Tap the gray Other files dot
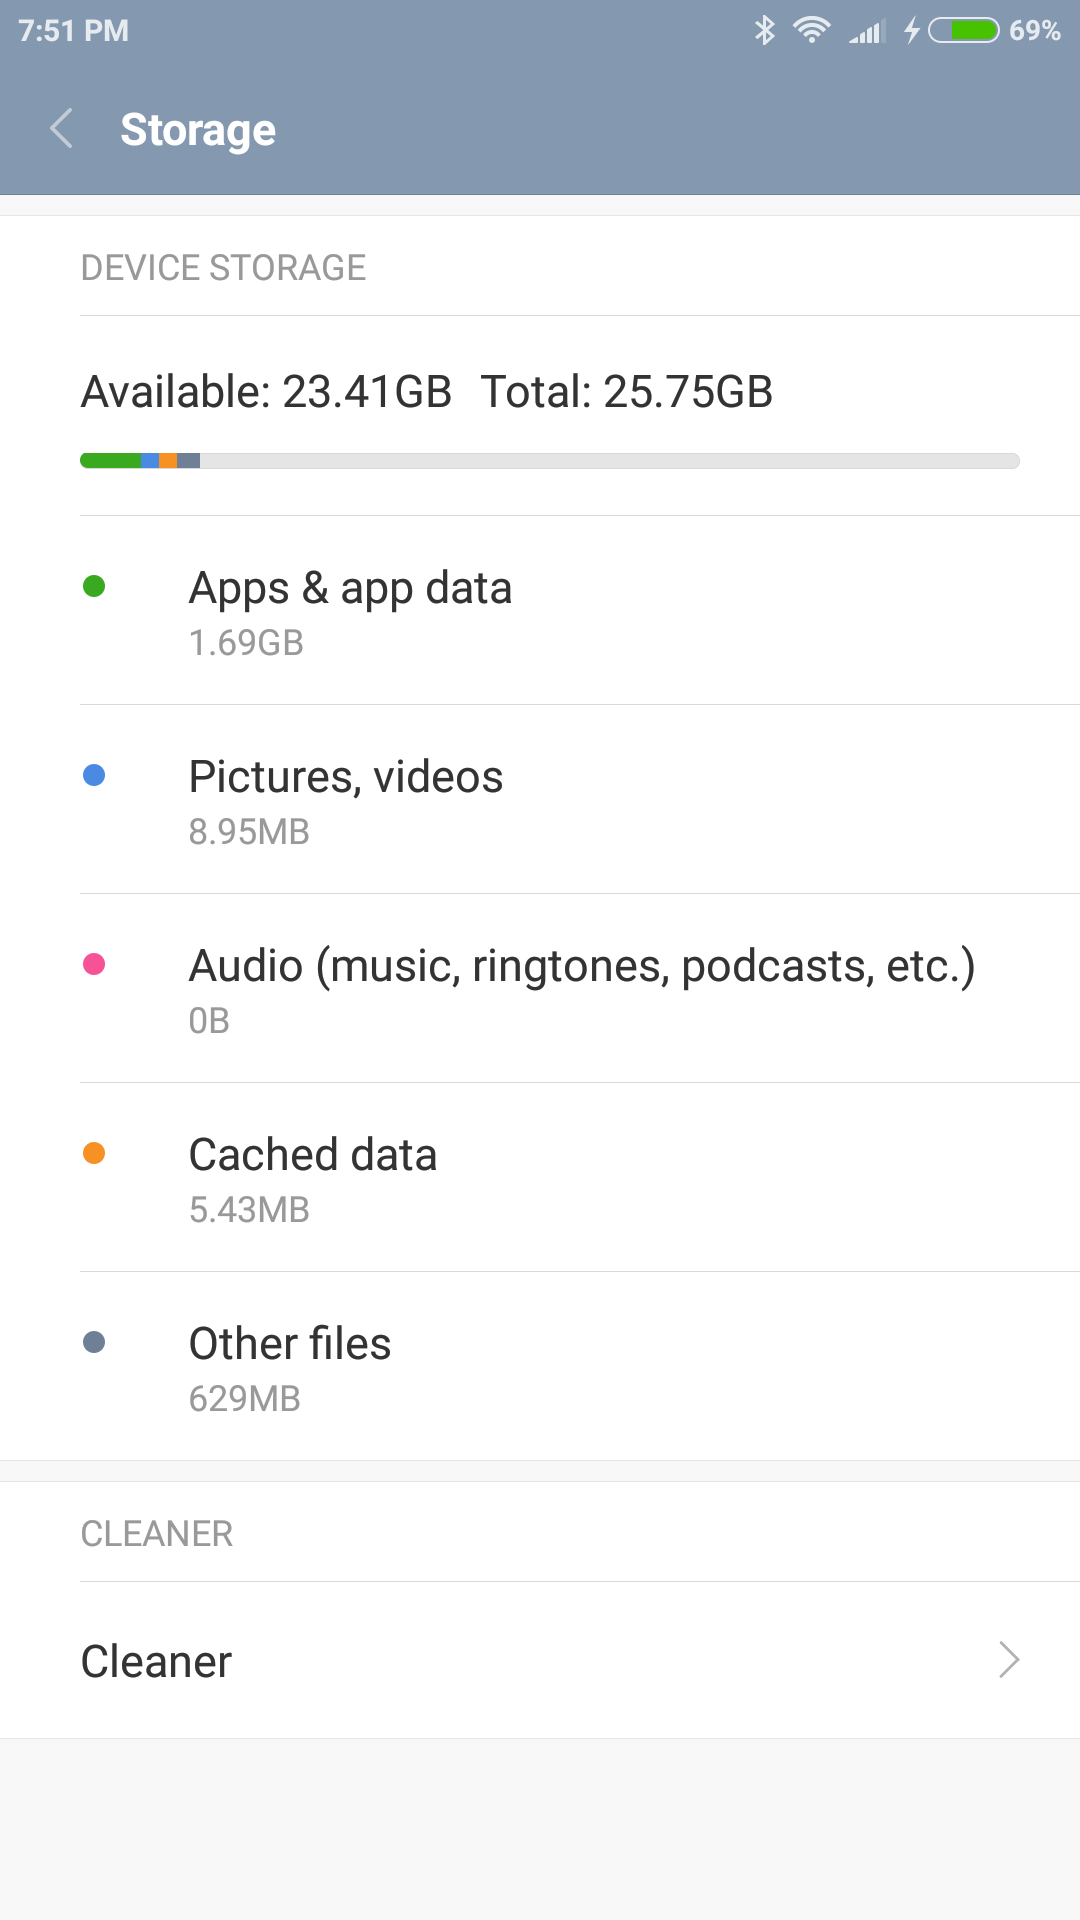Image resolution: width=1080 pixels, height=1920 pixels. point(94,1342)
